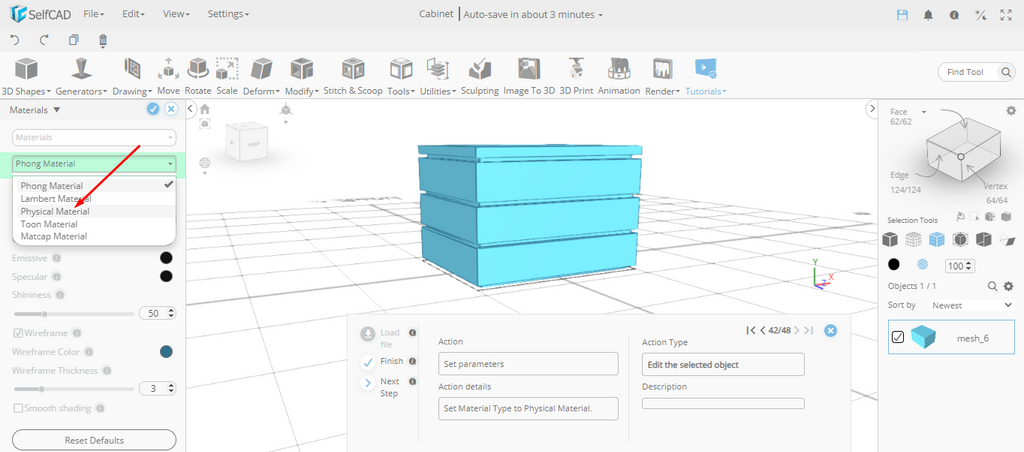
Task: Choose Physical Material from the list
Action: click(x=55, y=212)
